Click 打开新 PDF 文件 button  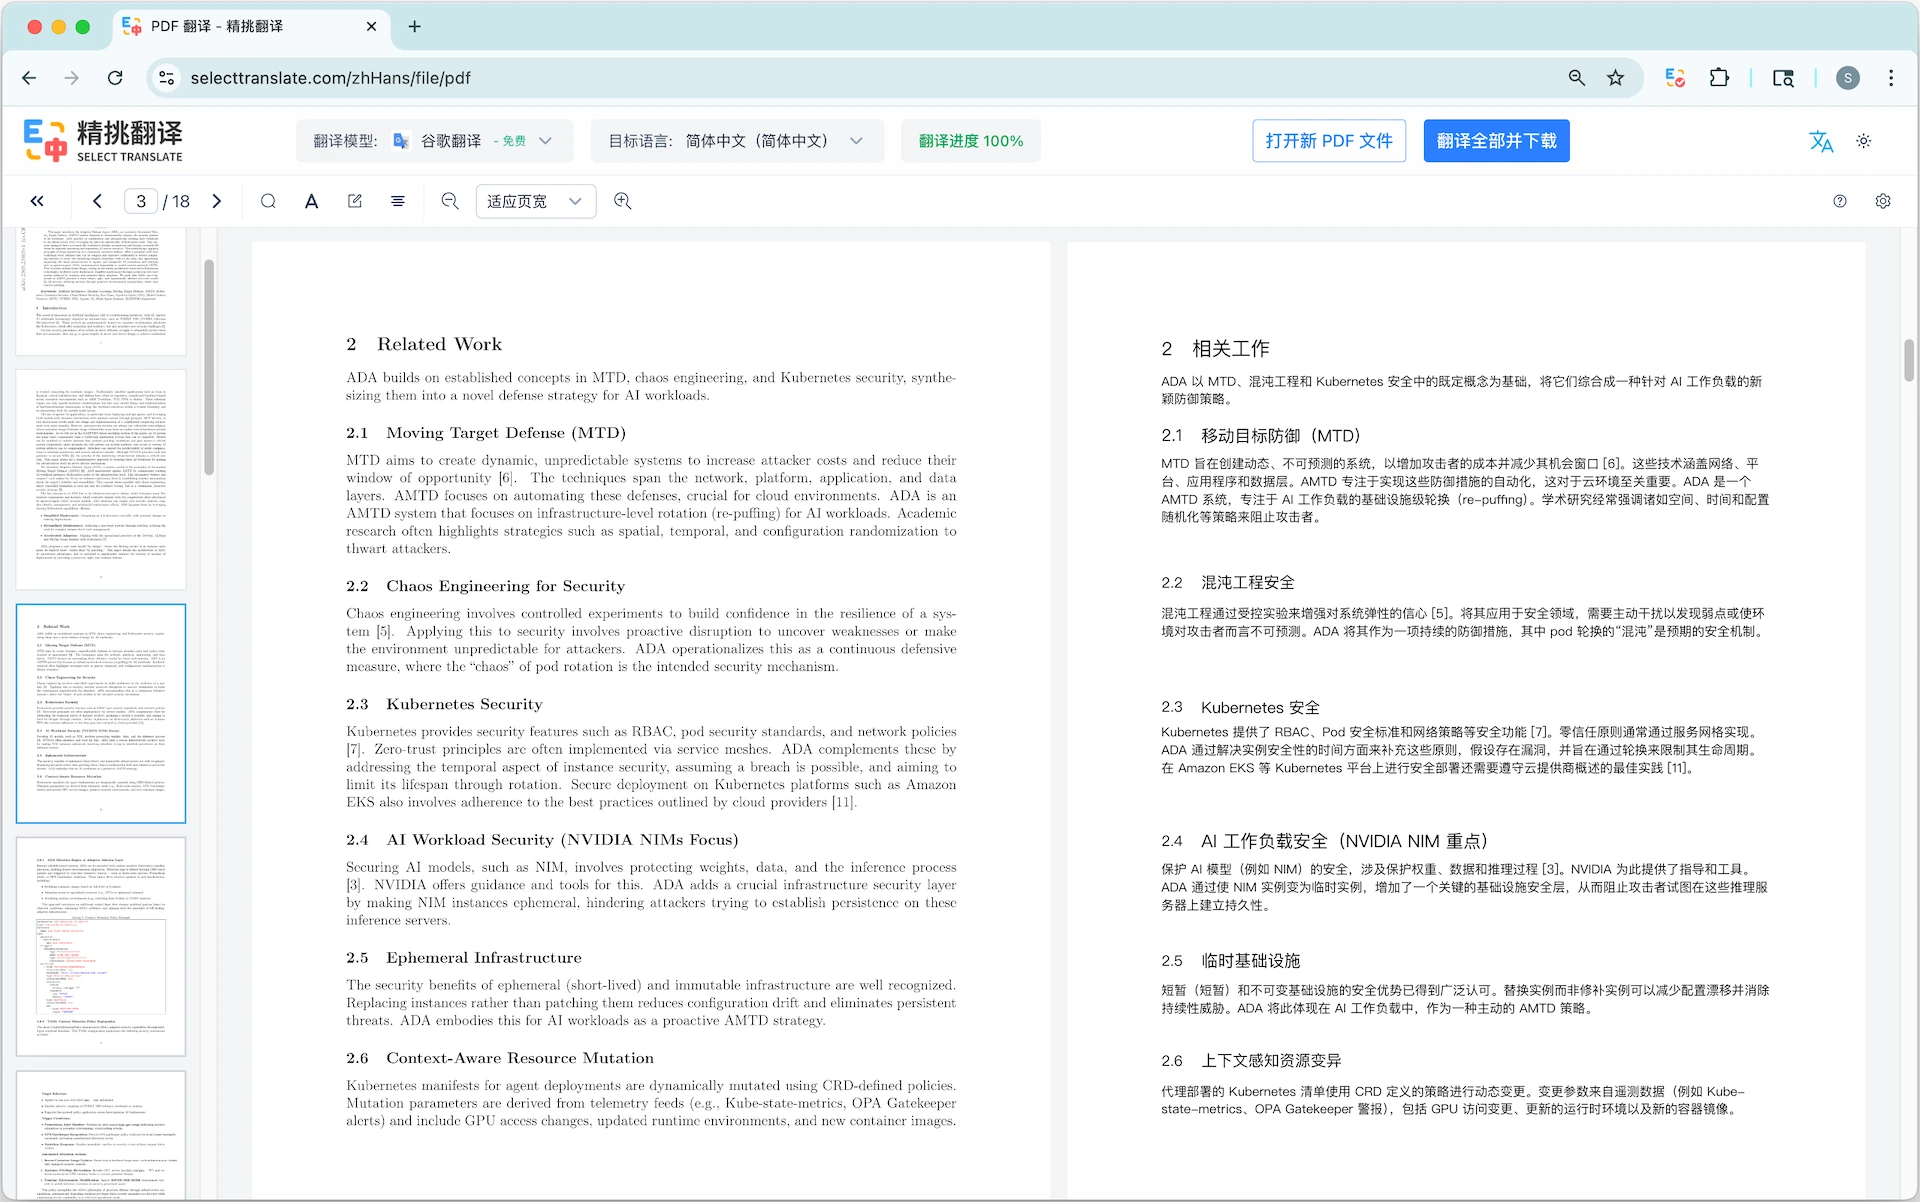point(1329,141)
